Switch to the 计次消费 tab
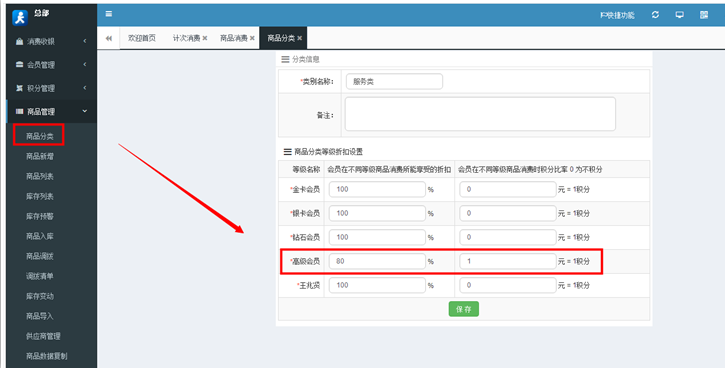Screen dimensions: 725x368 [186, 38]
